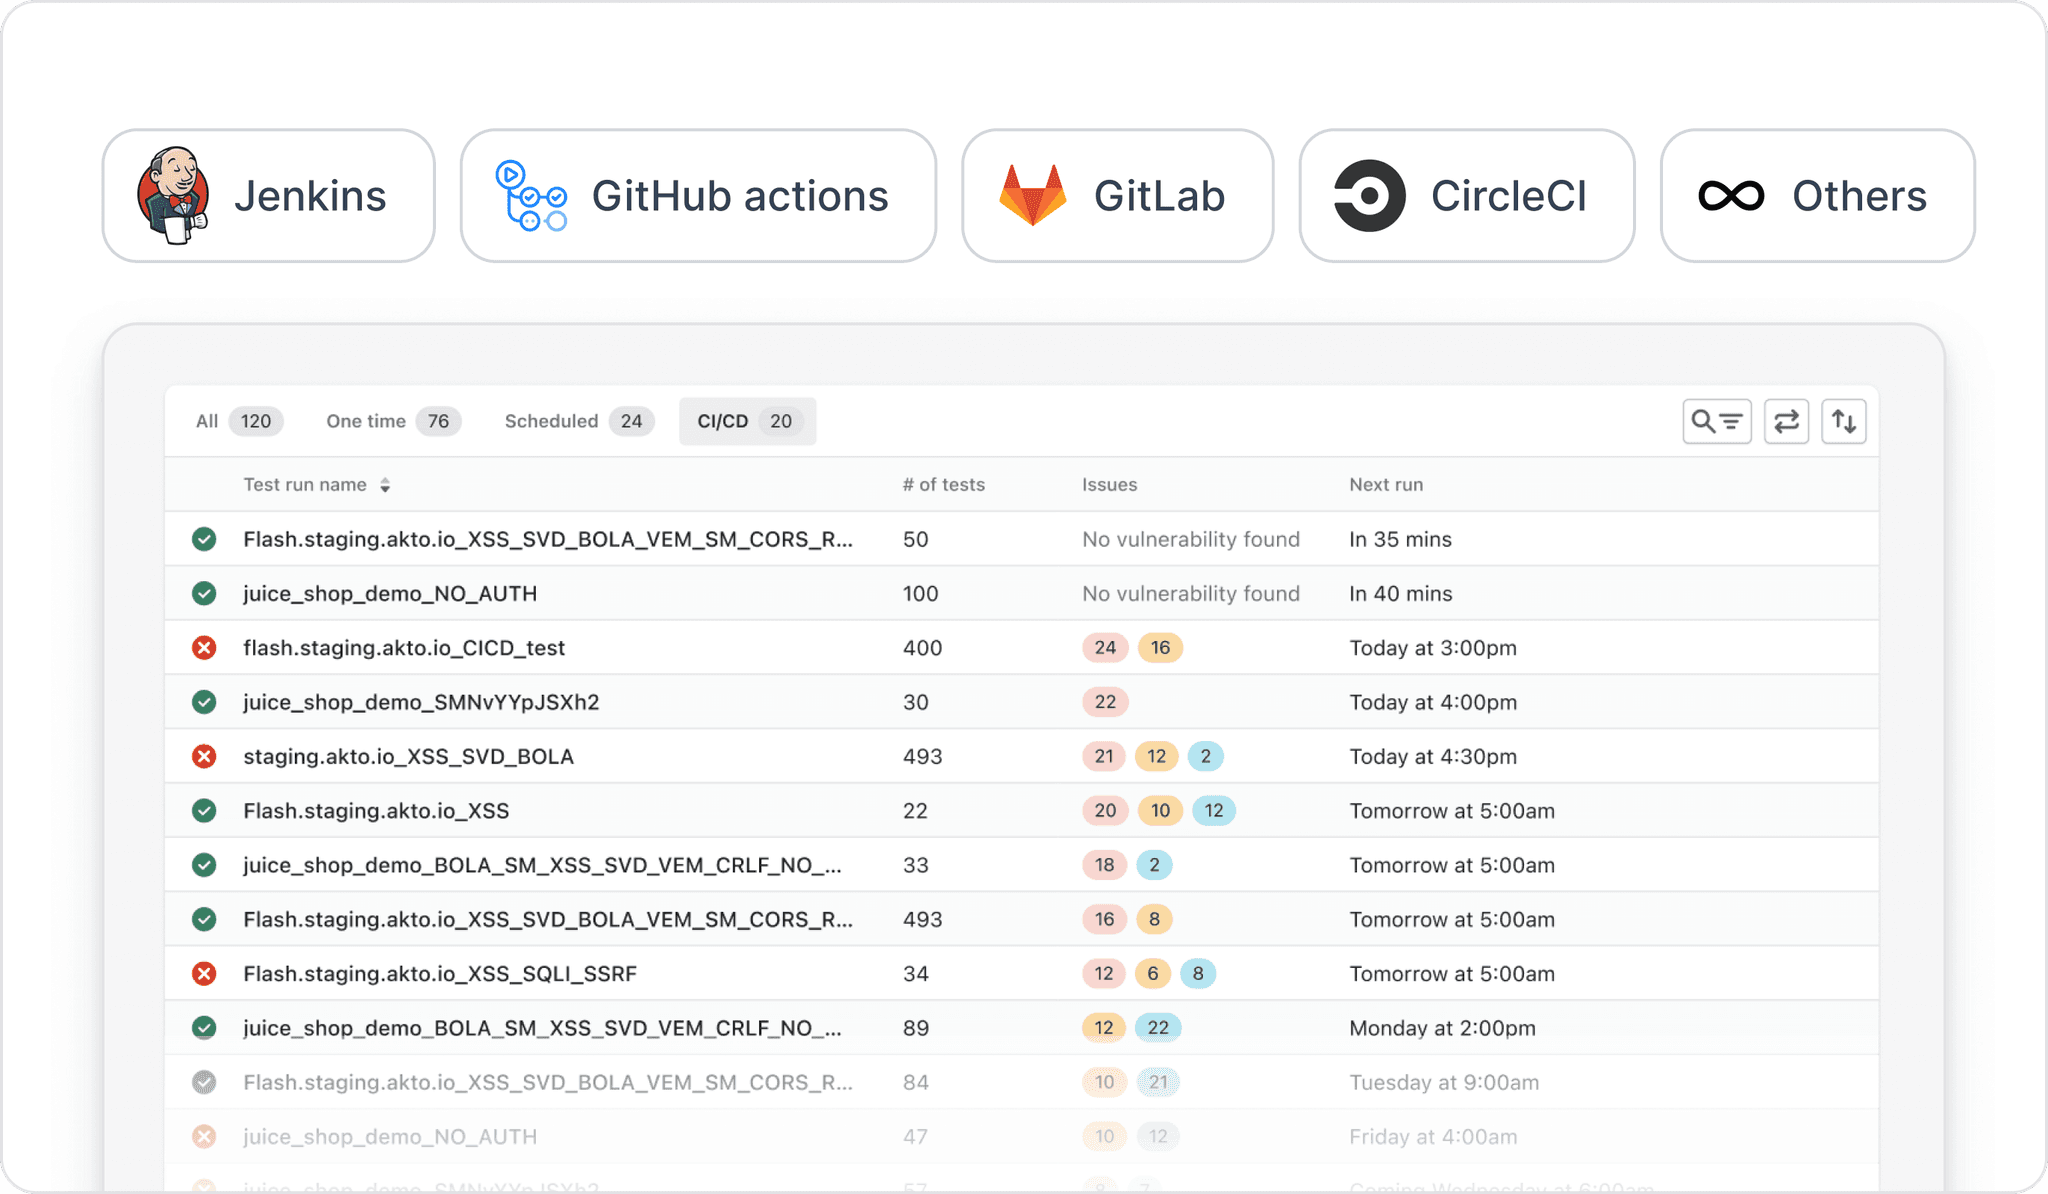This screenshot has height=1194, width=2048.
Task: Click the Jenkins integration button
Action: (268, 195)
